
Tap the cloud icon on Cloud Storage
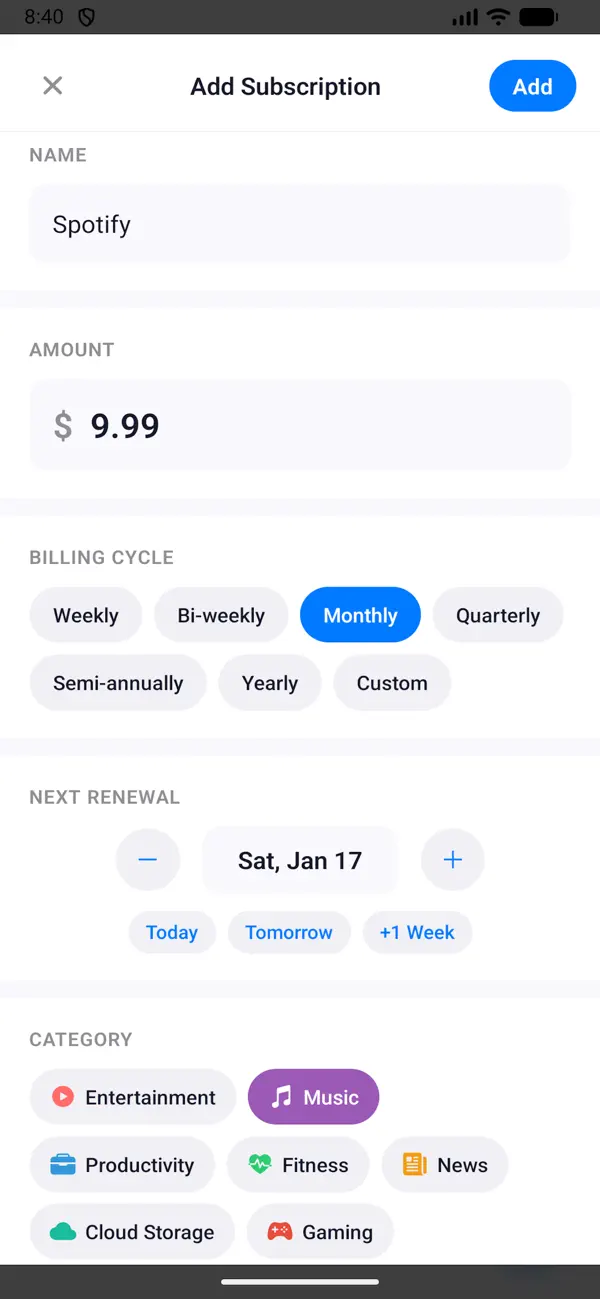pyautogui.click(x=62, y=1232)
